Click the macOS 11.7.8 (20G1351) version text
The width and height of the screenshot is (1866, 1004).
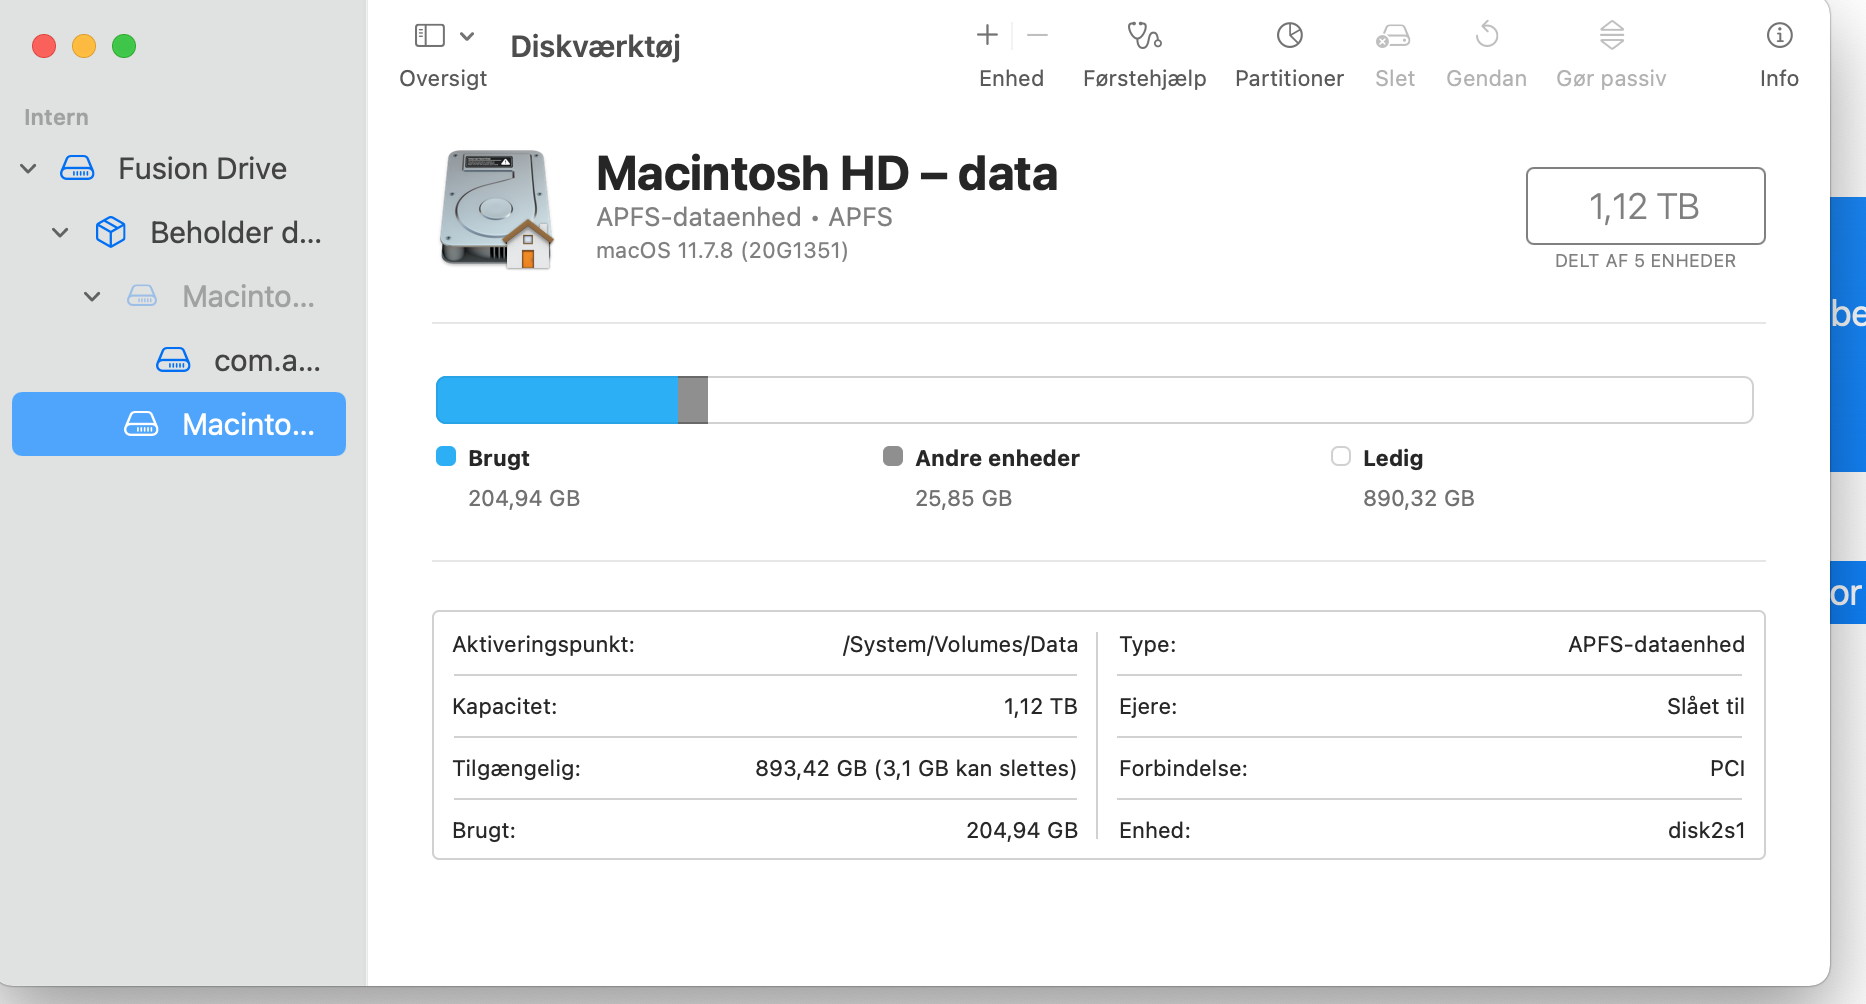(722, 250)
